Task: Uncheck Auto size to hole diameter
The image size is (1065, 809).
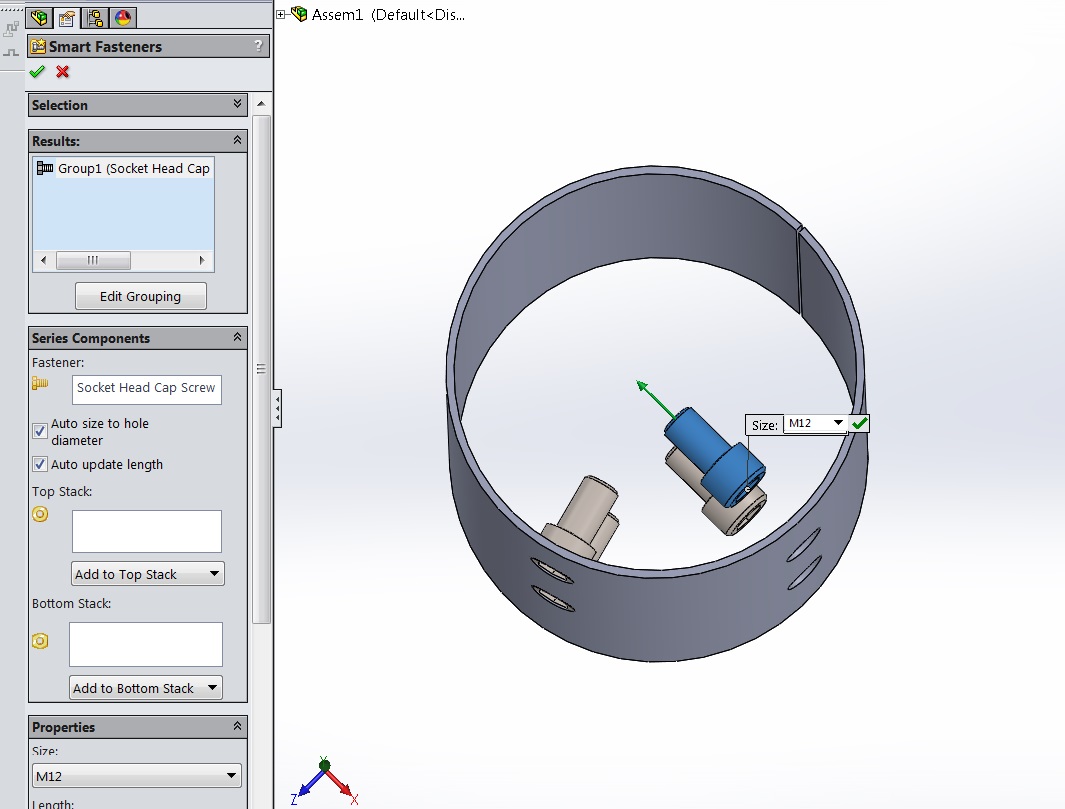Action: pyautogui.click(x=40, y=431)
